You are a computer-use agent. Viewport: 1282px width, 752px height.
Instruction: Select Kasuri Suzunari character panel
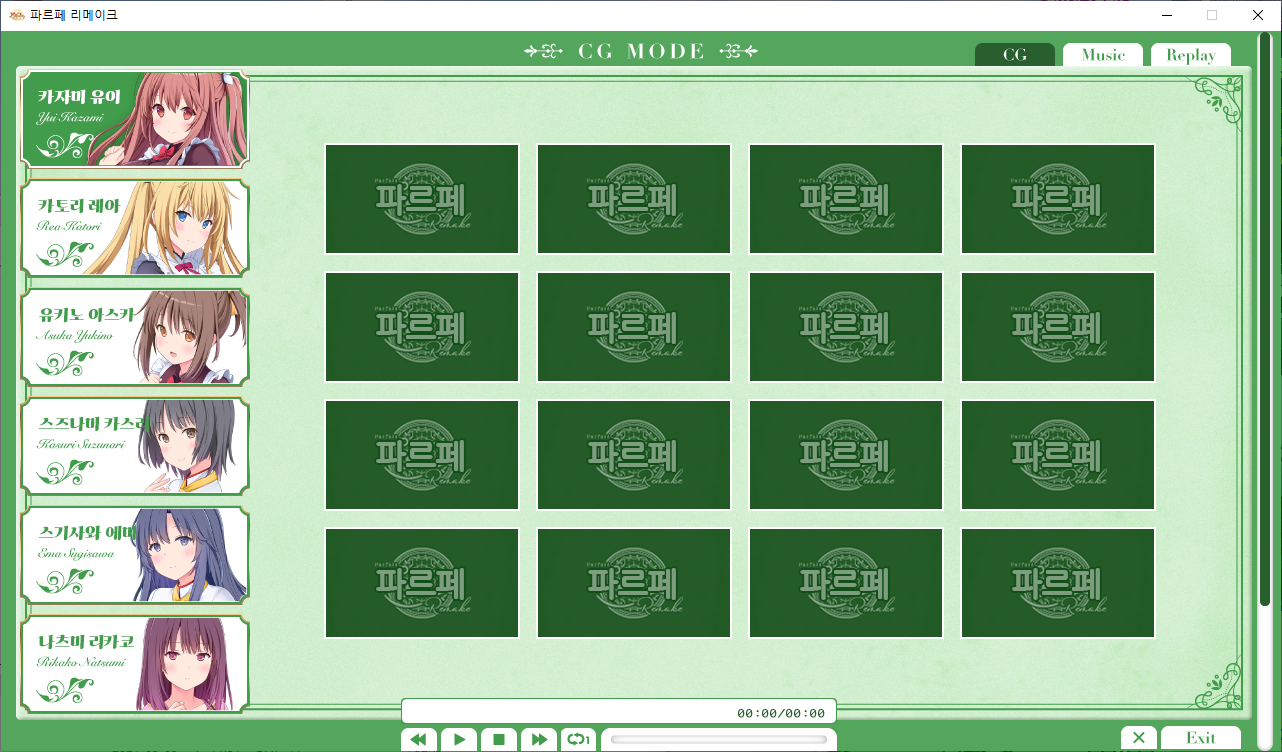pyautogui.click(x=135, y=446)
